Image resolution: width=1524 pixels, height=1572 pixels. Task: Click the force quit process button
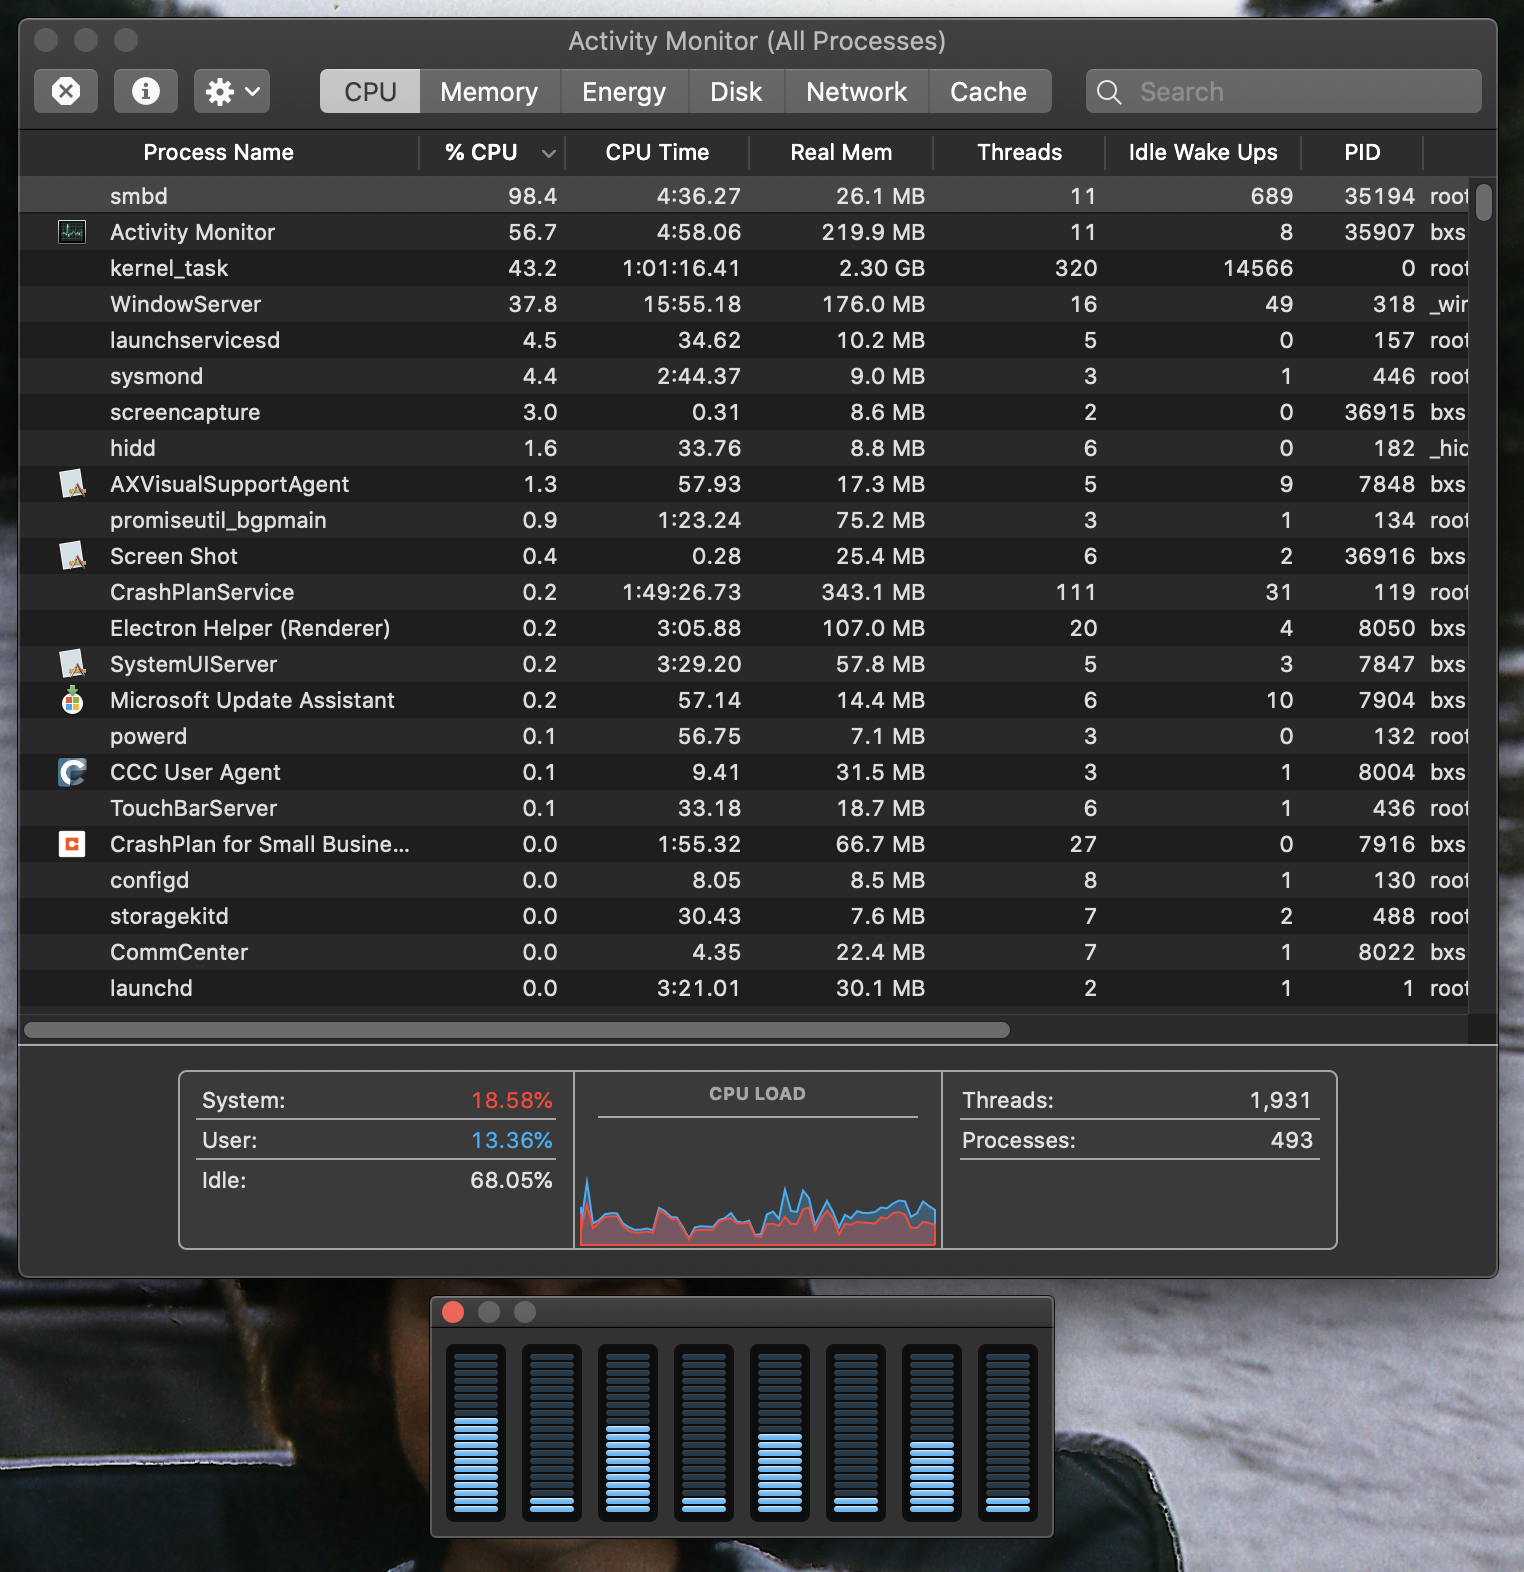[66, 91]
